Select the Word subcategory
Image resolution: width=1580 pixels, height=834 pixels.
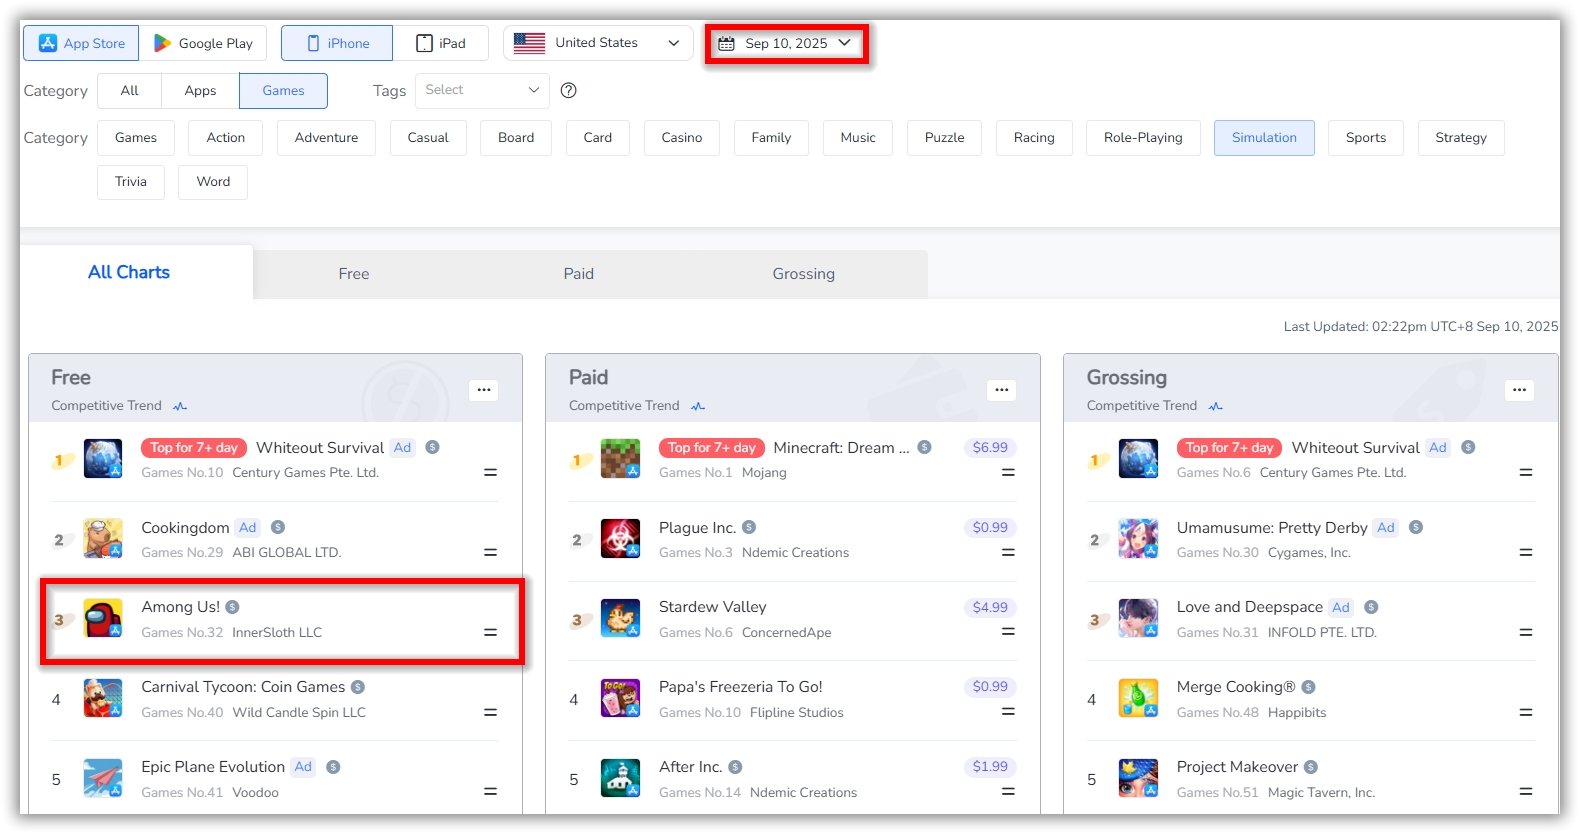[213, 182]
